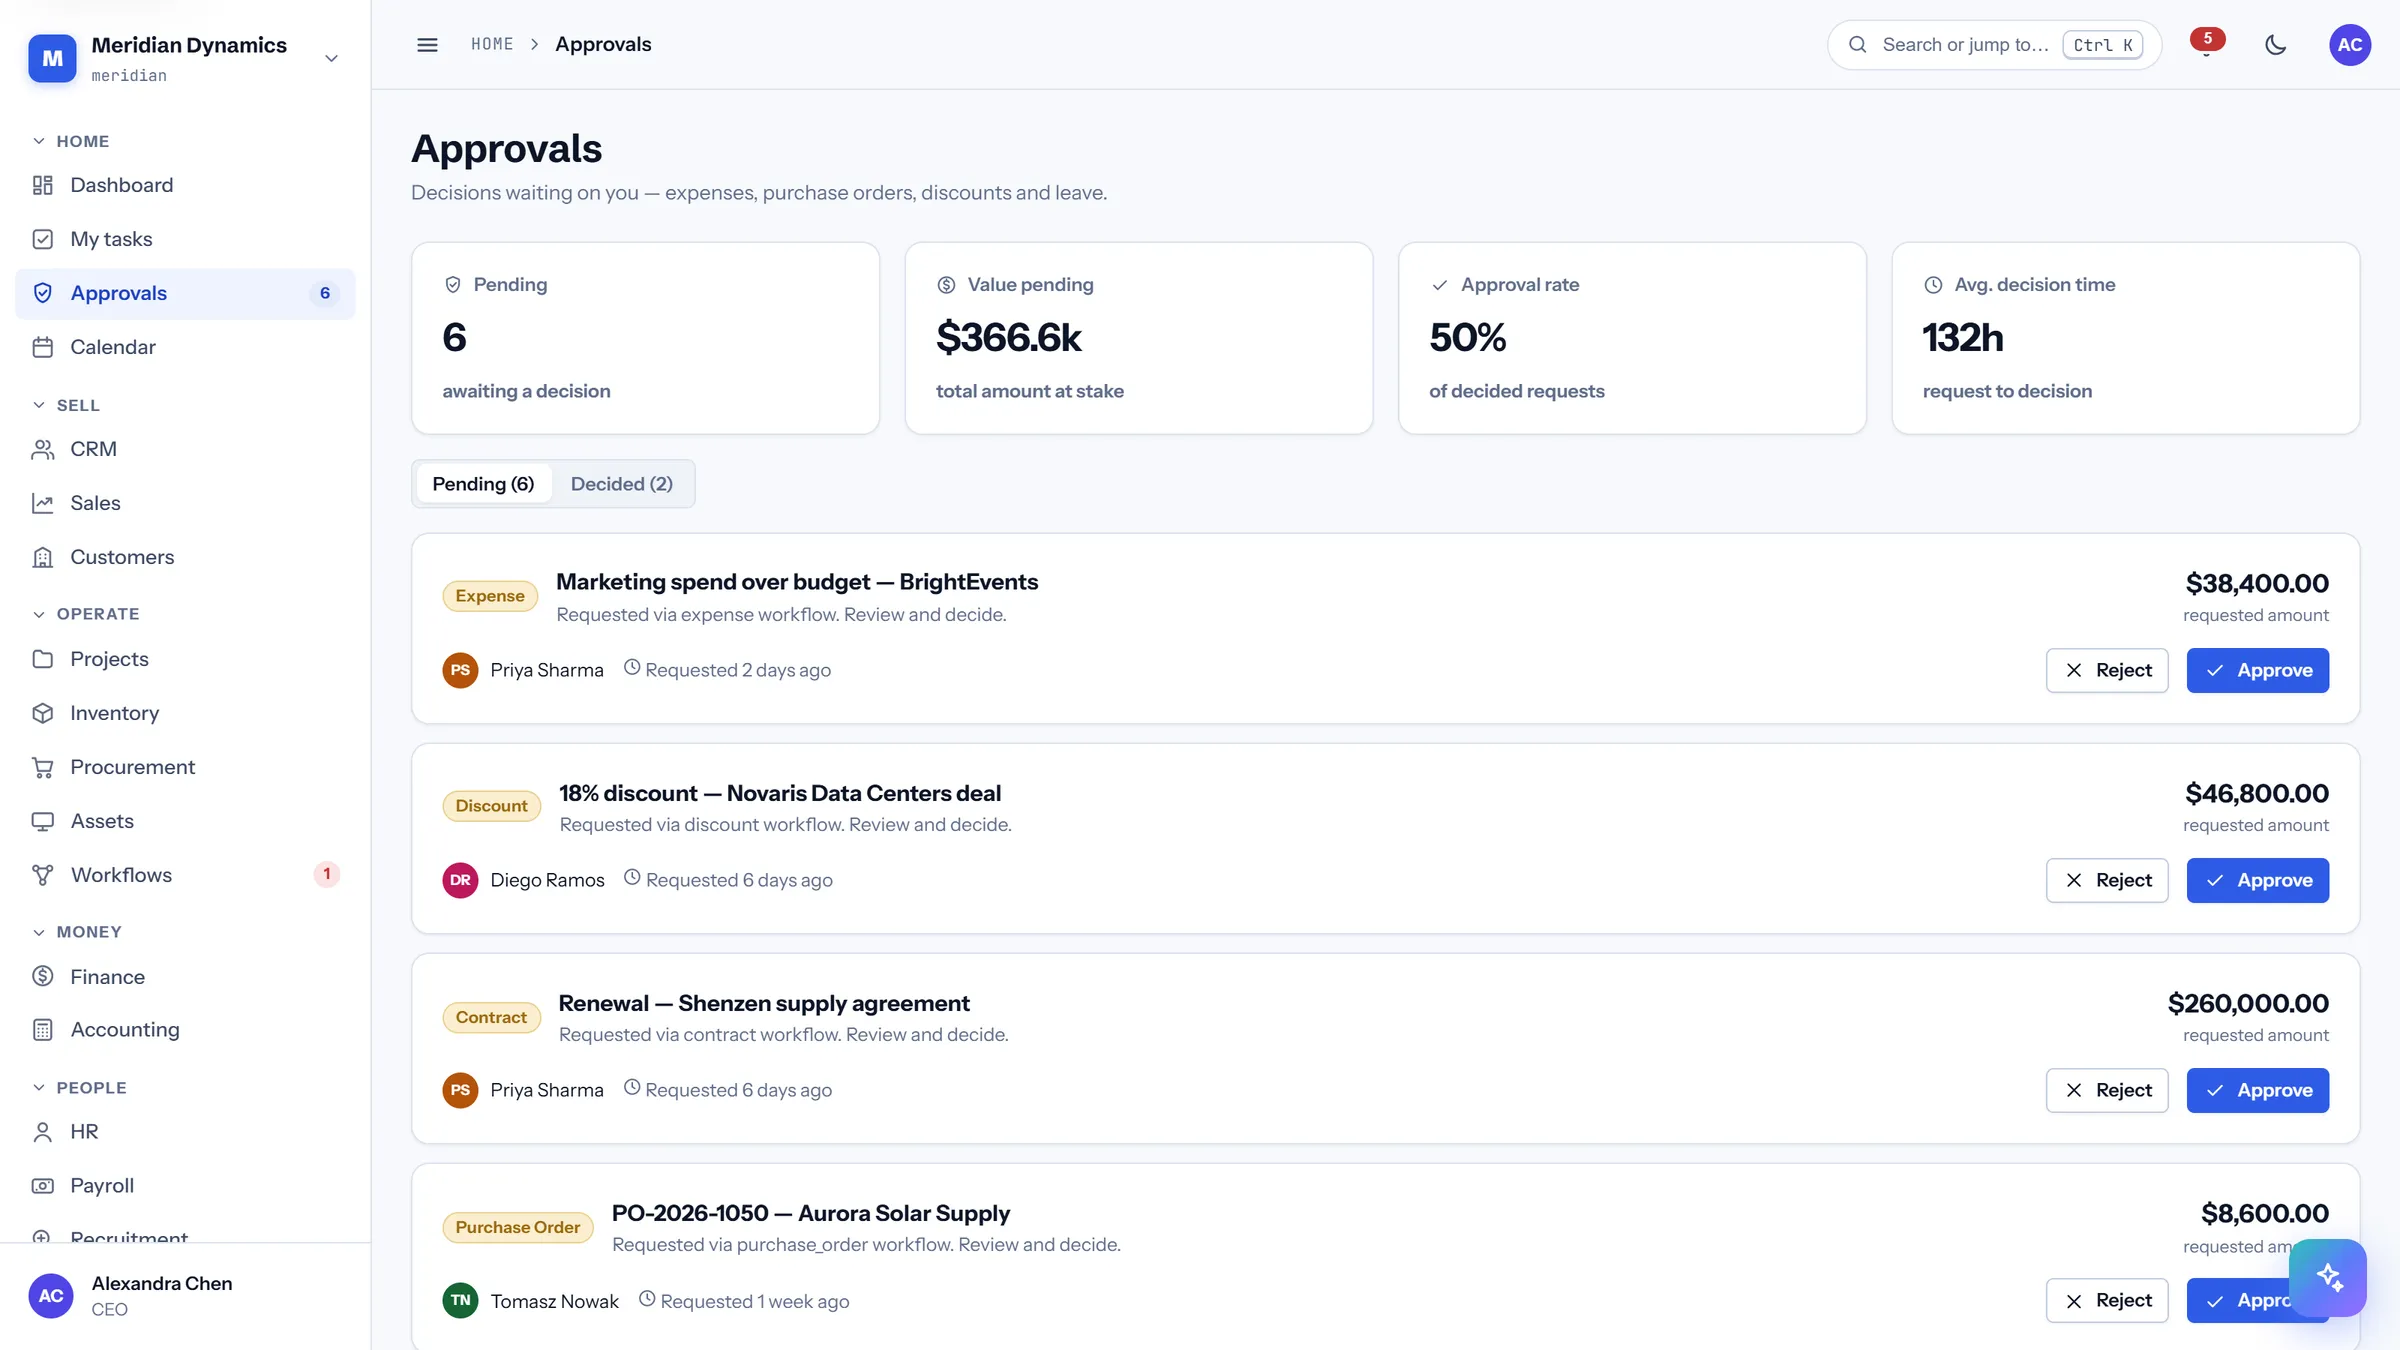Open Customers page
2400x1350 pixels.
click(x=185, y=557)
